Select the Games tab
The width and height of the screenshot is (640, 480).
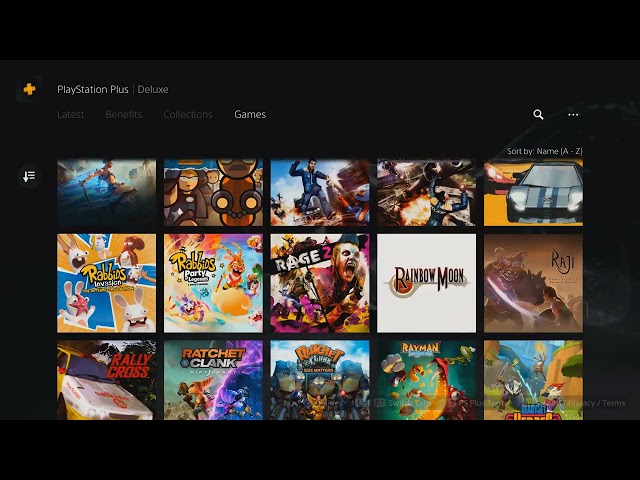click(x=250, y=114)
